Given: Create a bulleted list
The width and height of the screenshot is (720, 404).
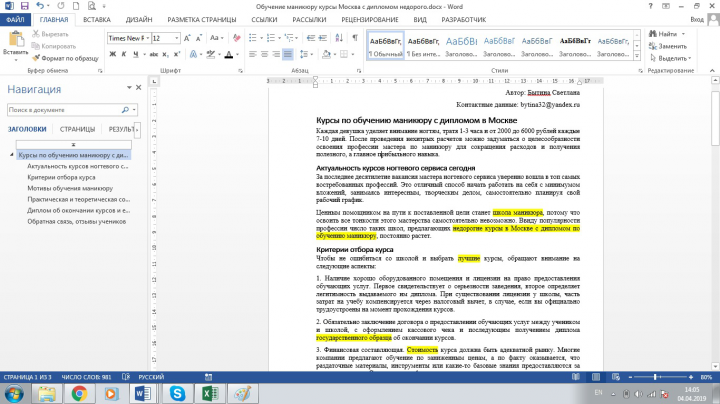Looking at the screenshot, I should (x=253, y=38).
